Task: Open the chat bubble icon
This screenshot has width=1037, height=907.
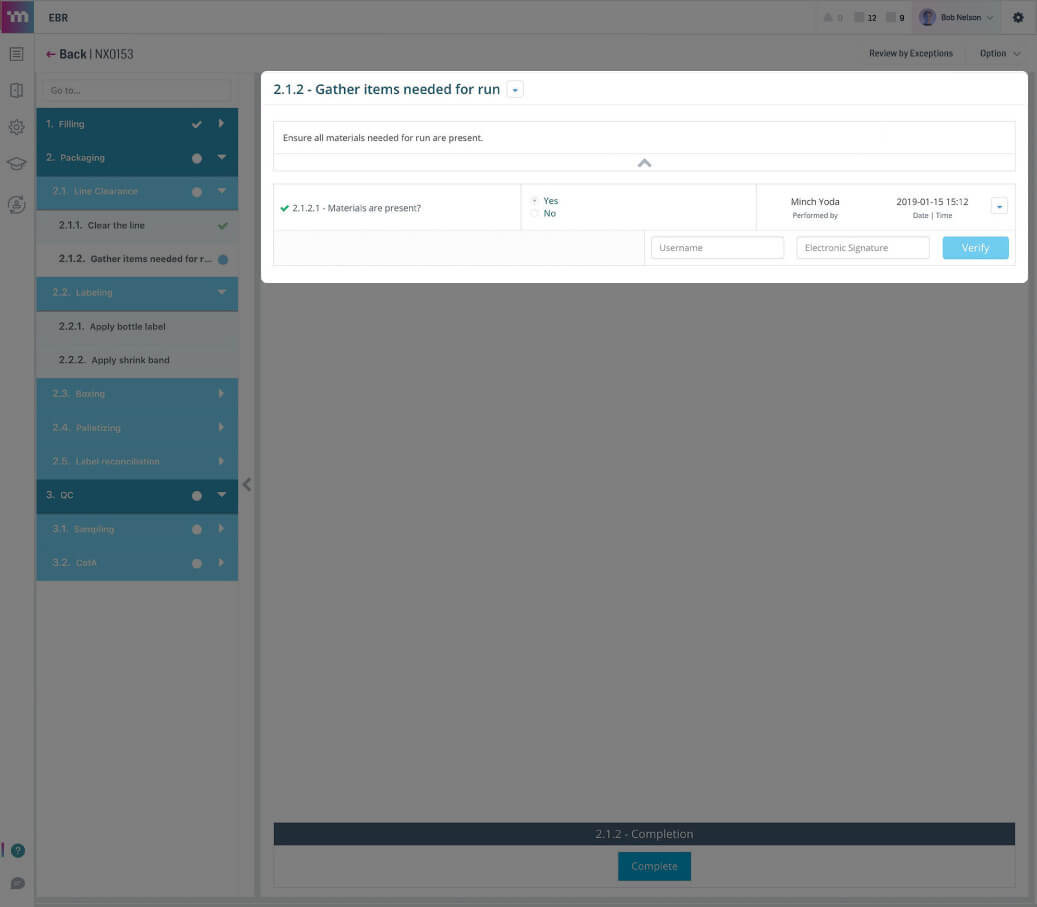Action: 18,883
